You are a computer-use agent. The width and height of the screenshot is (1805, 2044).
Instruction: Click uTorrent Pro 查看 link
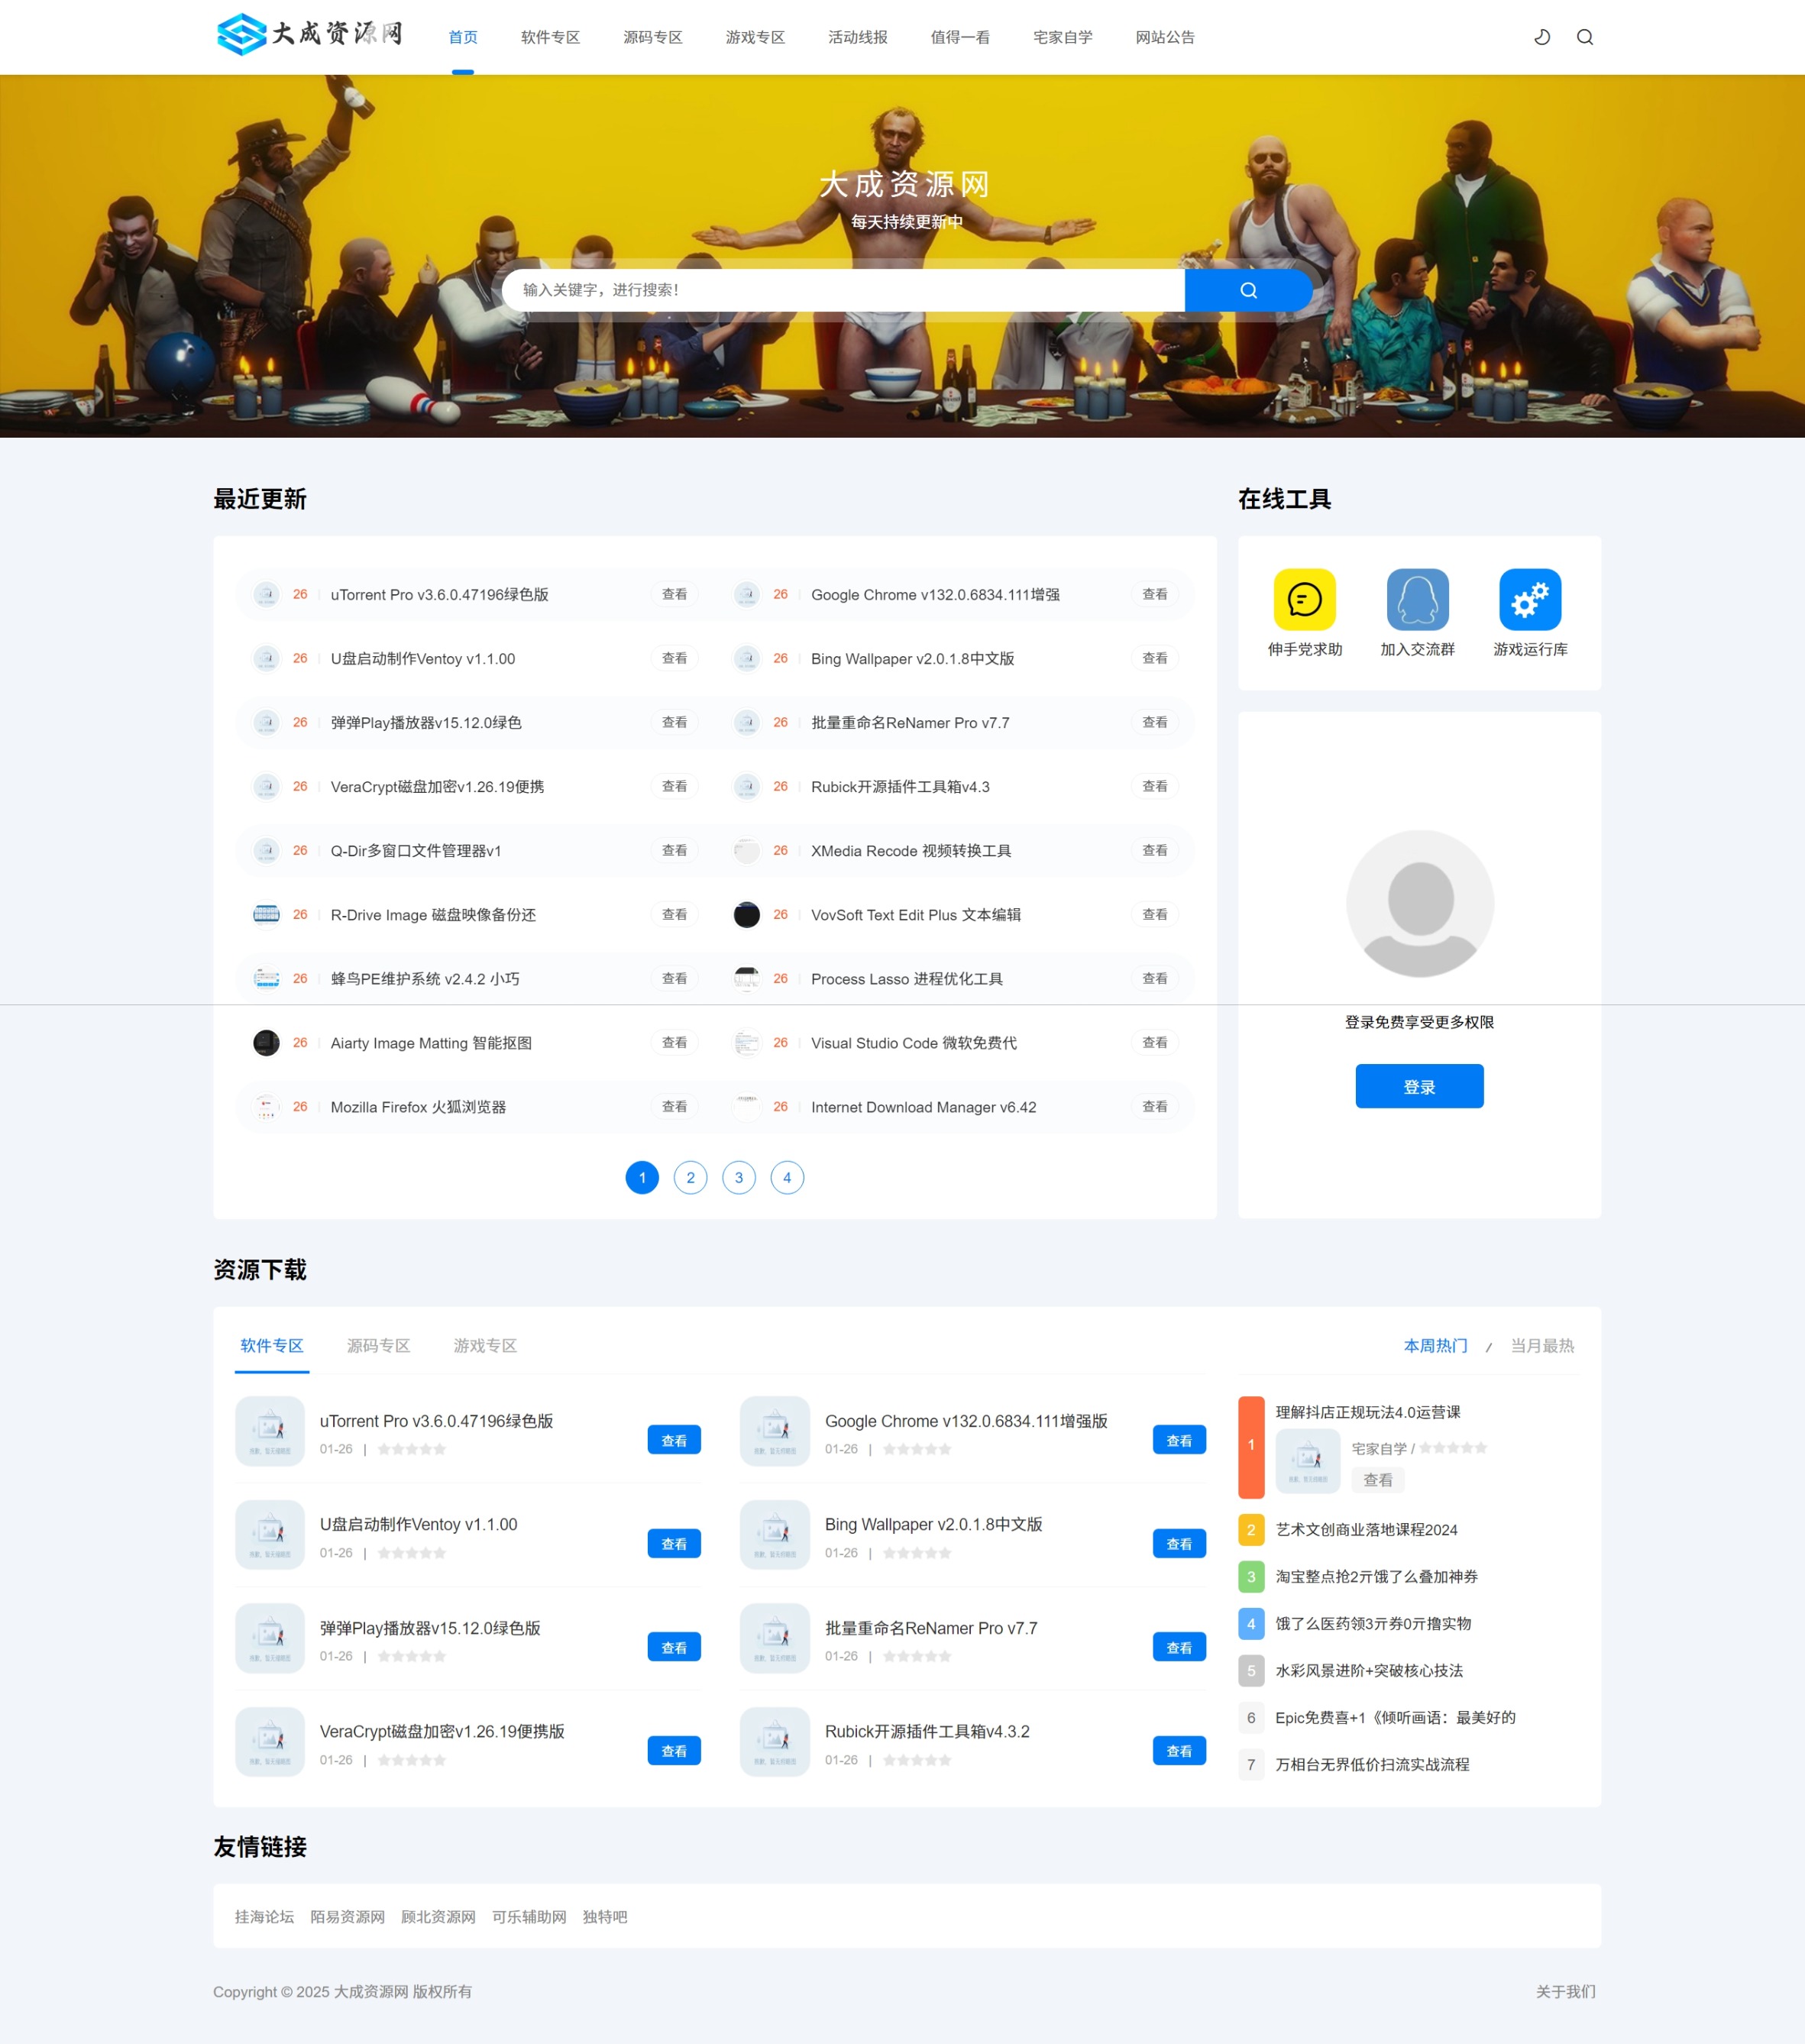coord(674,594)
